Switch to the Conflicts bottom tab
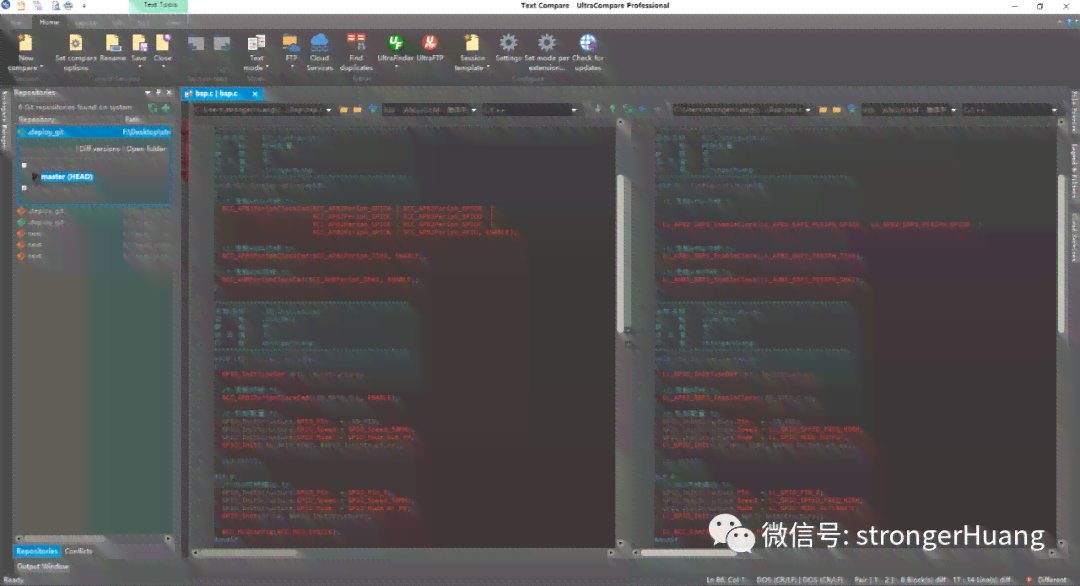Screen dimensions: 1080x586 click(79, 551)
